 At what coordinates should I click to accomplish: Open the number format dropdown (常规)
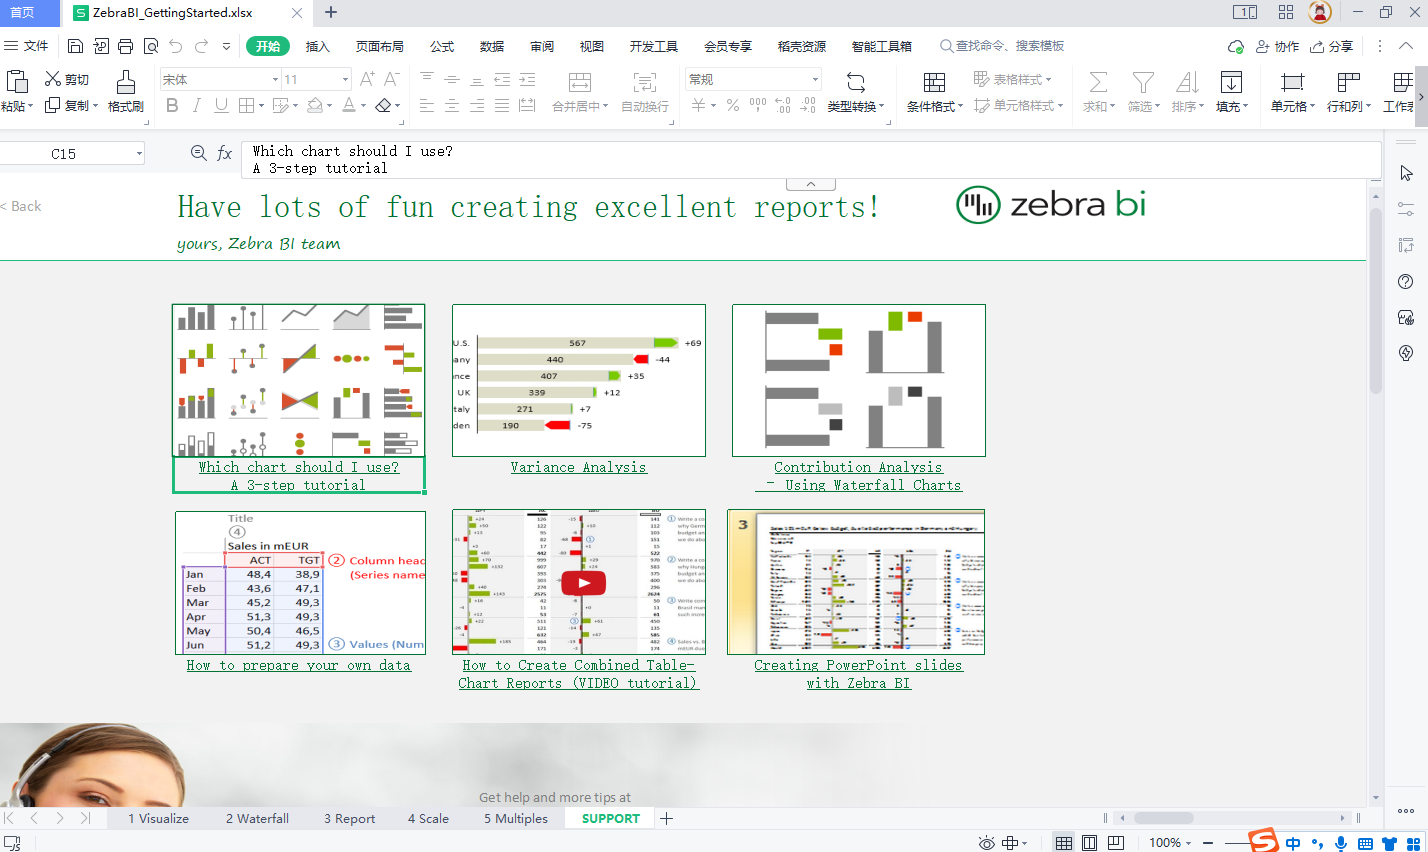coord(815,79)
